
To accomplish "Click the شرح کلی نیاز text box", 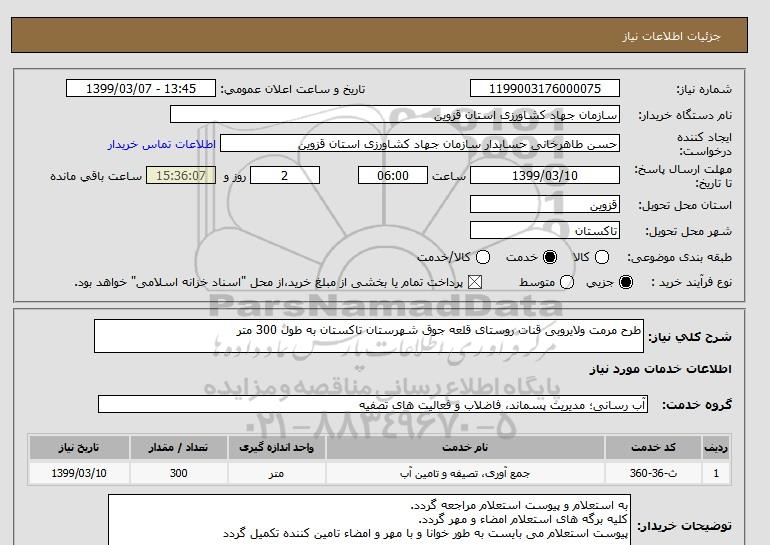I will [x=369, y=336].
